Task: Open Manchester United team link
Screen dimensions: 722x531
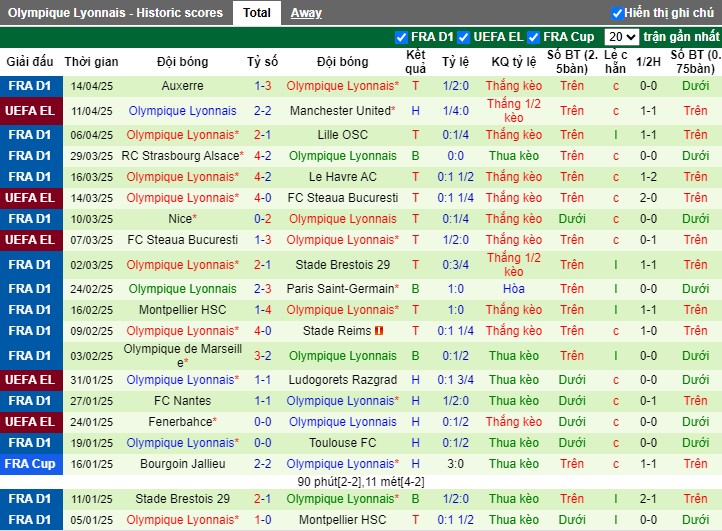Action: coord(340,111)
